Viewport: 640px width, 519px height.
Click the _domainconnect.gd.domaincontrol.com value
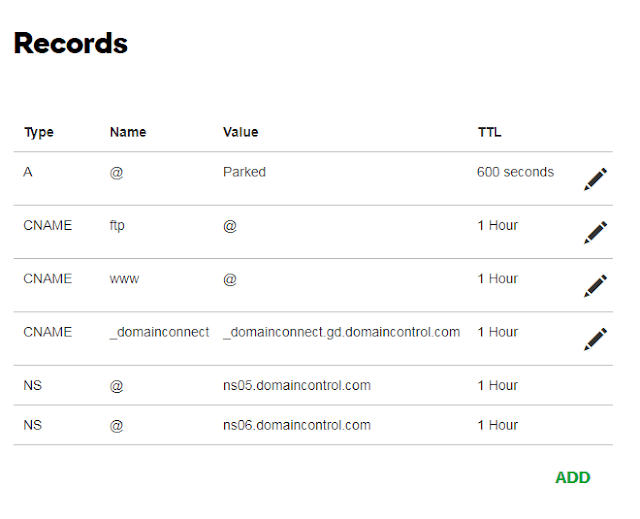(342, 332)
